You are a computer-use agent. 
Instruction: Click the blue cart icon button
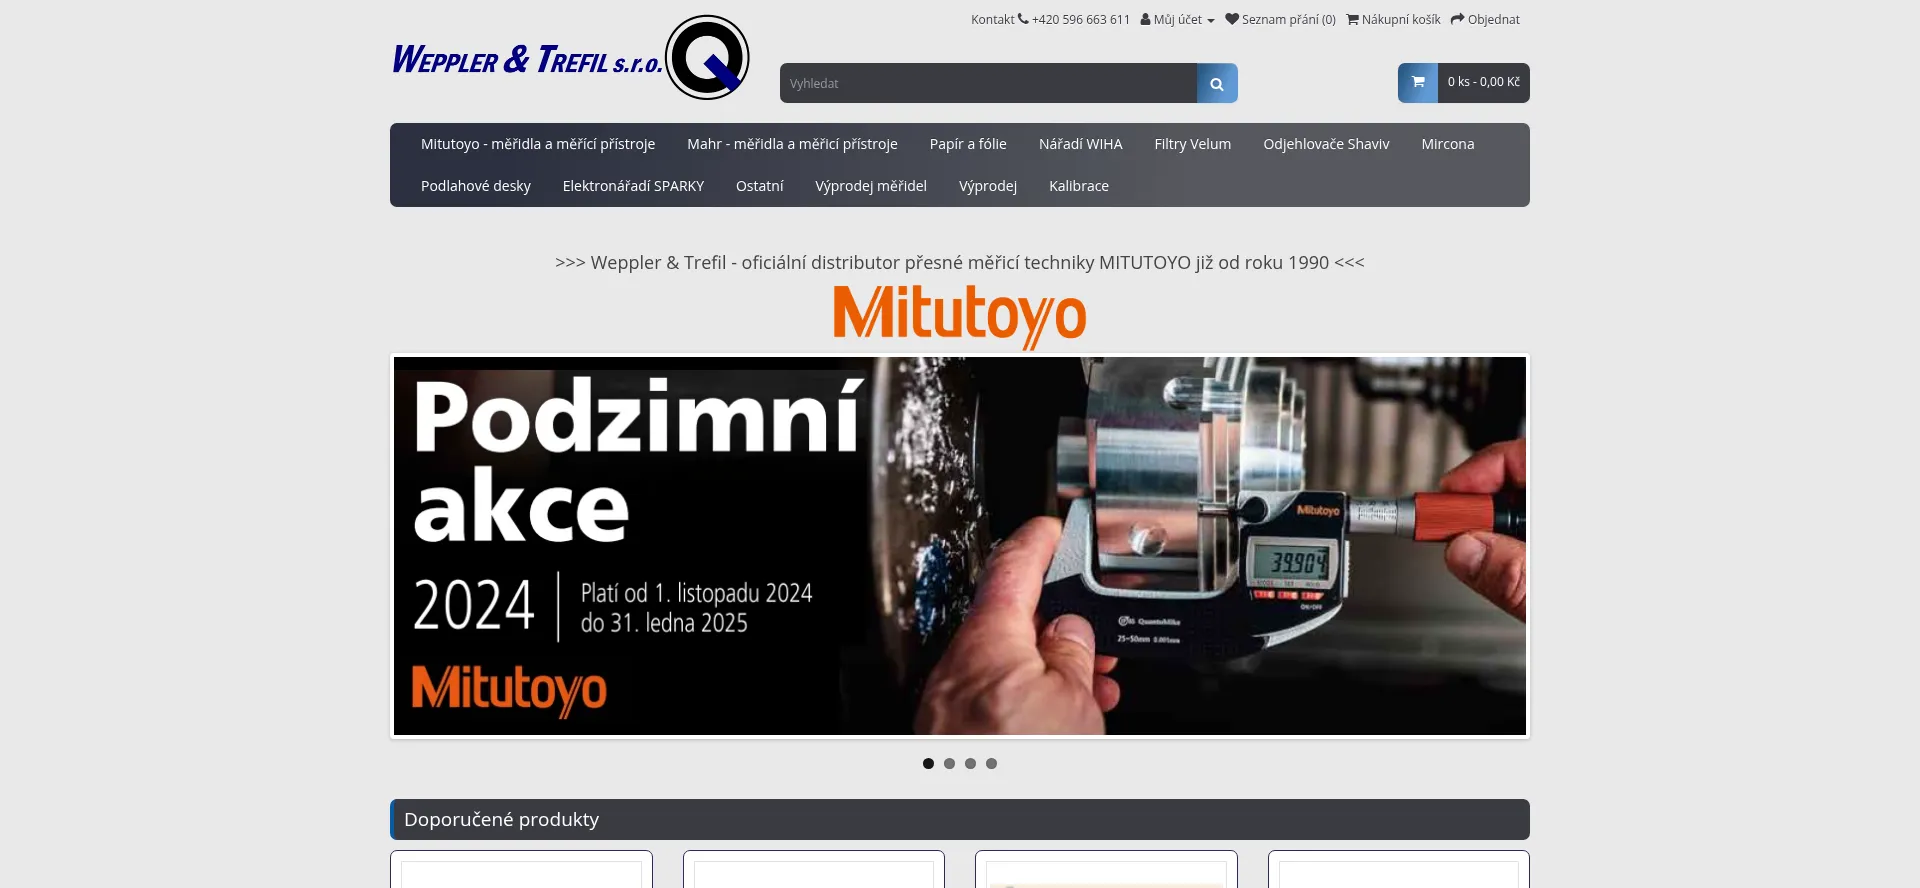coord(1418,83)
